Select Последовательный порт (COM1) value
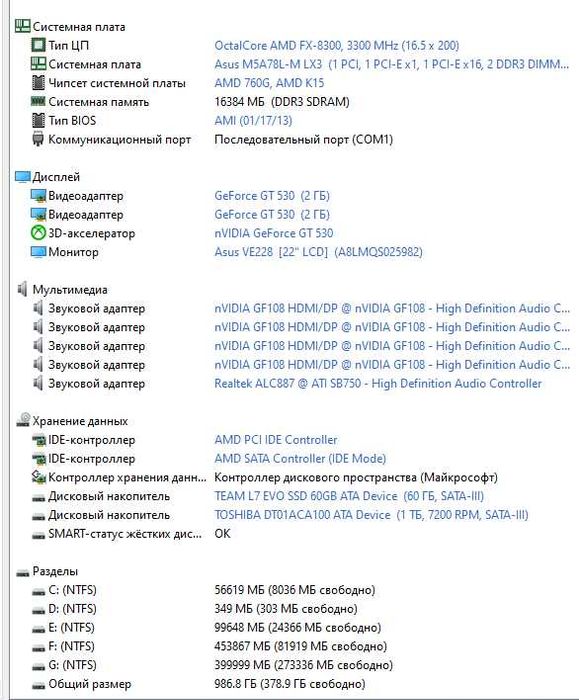This screenshot has height=700, width=579. (x=304, y=139)
